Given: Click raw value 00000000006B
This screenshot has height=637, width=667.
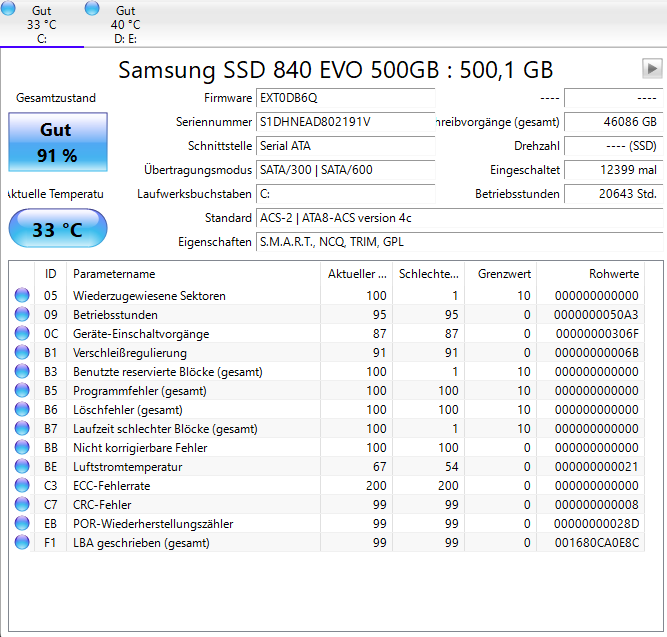Looking at the screenshot, I should tap(596, 352).
